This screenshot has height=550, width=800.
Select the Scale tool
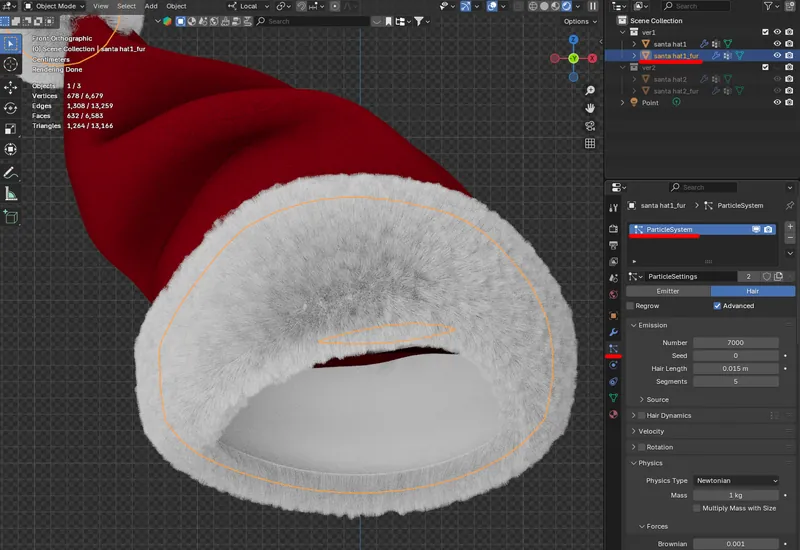(11, 129)
